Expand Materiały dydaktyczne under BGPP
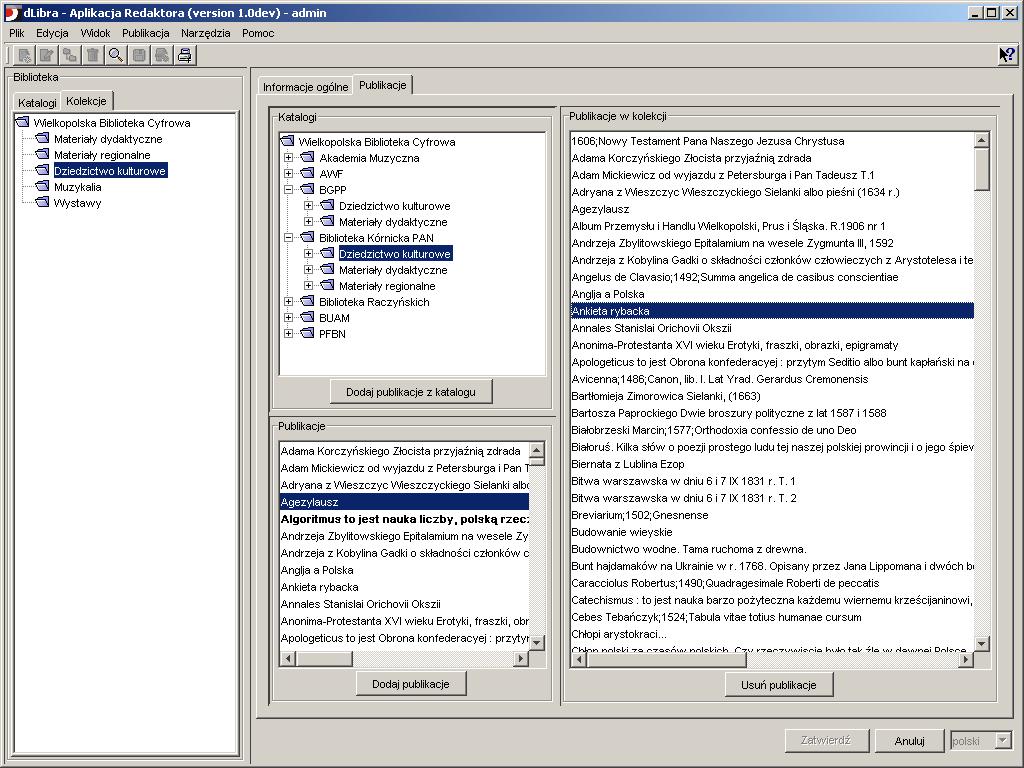1024x768 pixels. point(308,221)
